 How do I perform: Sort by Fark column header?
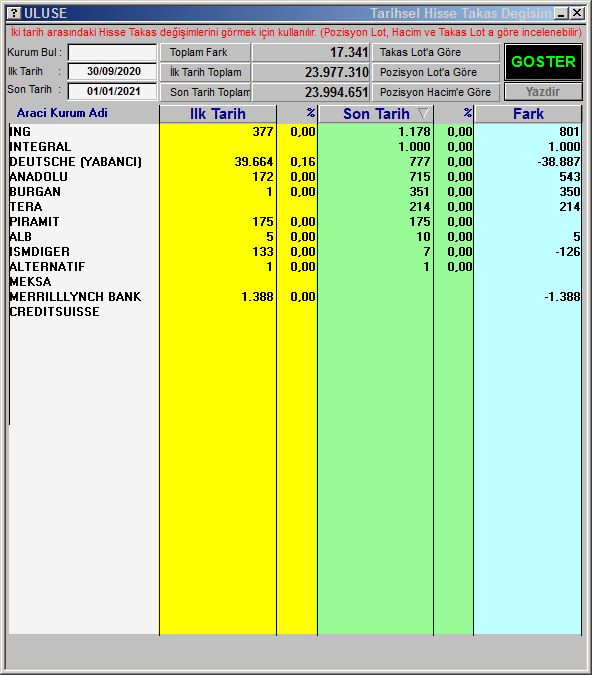pyautogui.click(x=528, y=114)
